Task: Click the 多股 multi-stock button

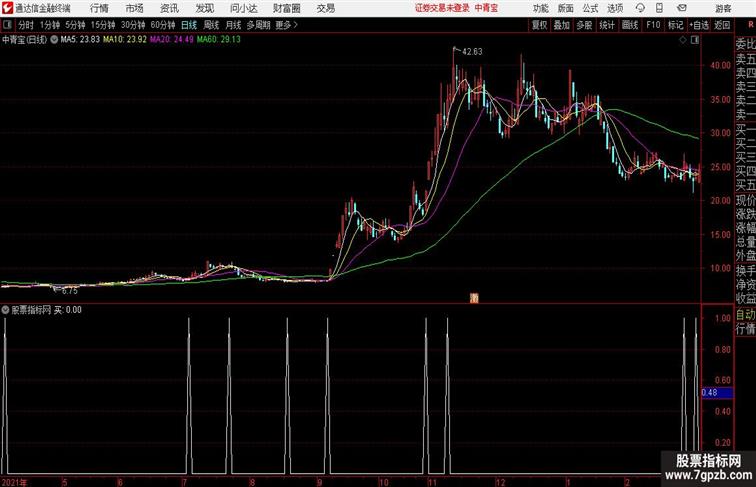Action: point(584,25)
